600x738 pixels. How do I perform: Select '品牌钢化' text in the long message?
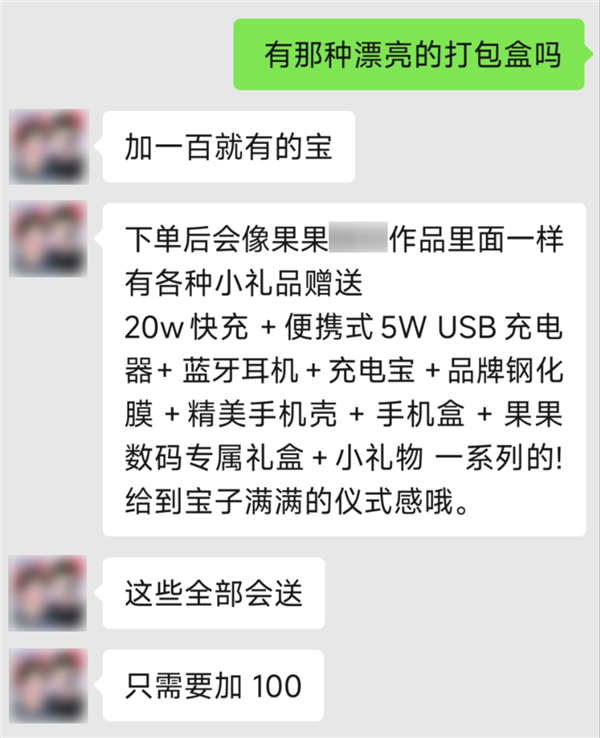505,370
